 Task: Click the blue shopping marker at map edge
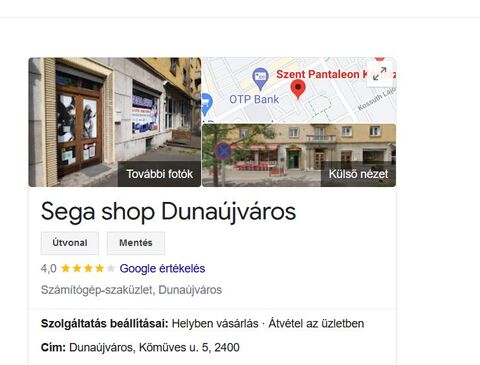click(207, 104)
